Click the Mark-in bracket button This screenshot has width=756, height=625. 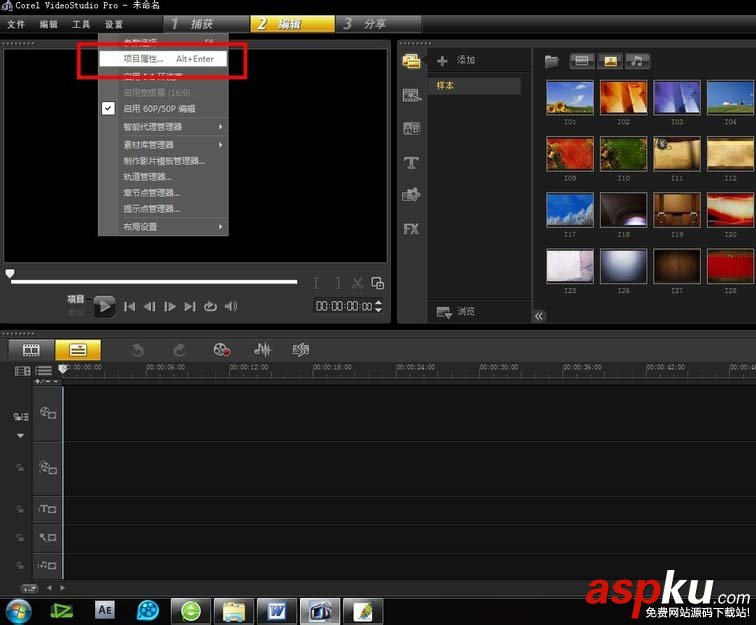click(x=317, y=283)
